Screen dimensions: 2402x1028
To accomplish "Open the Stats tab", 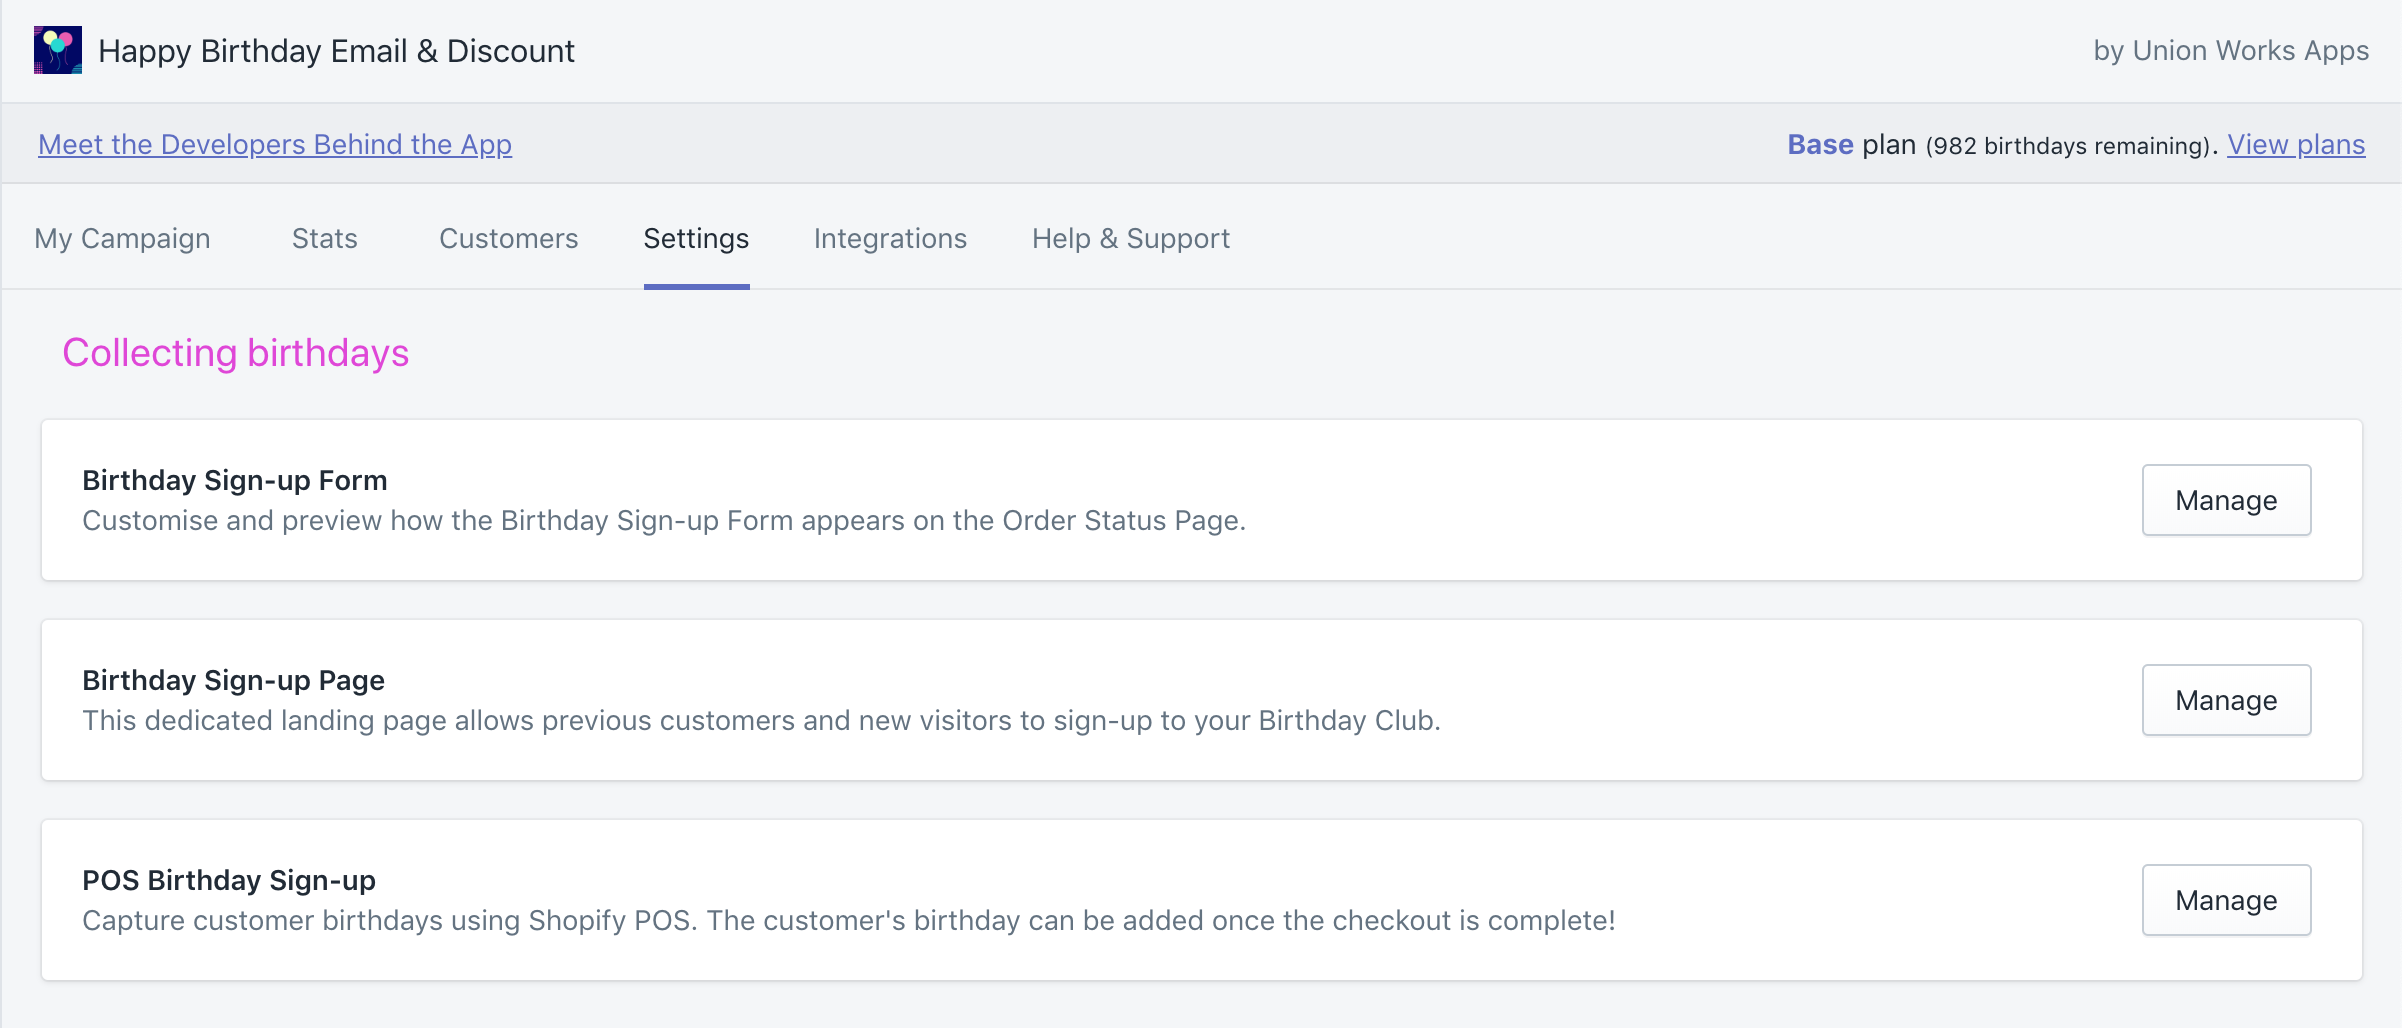I will 324,238.
